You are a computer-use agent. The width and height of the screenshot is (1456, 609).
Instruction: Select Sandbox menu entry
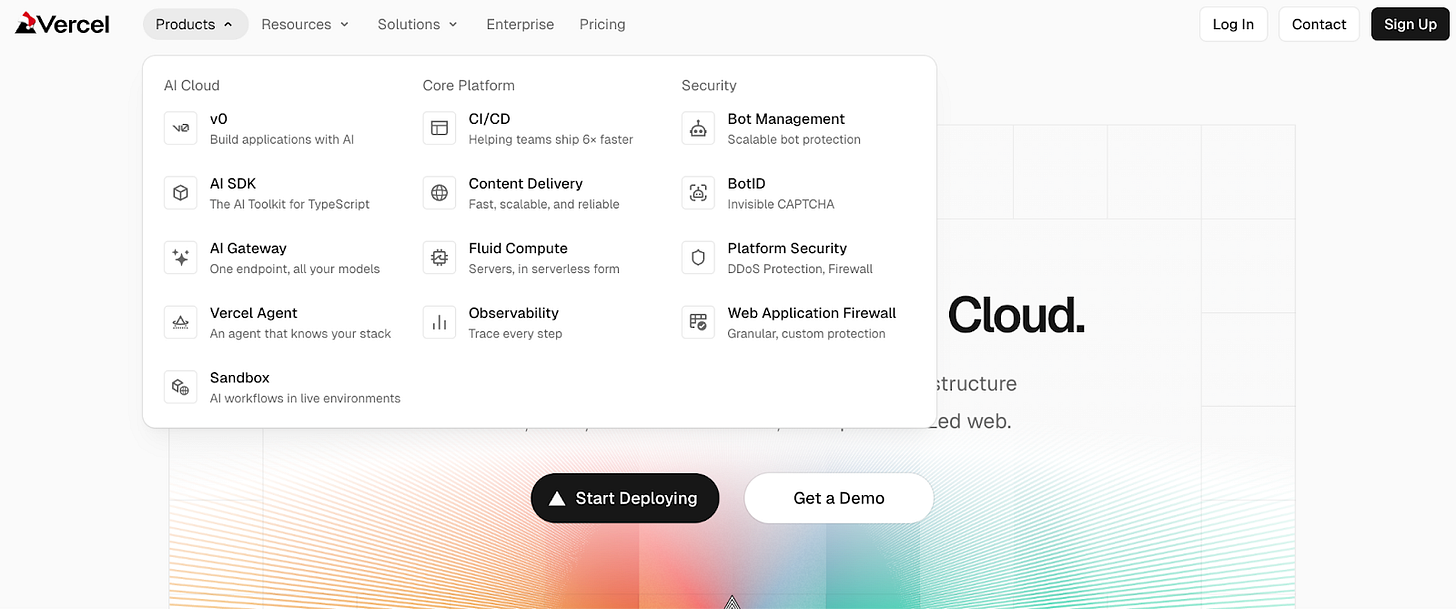(x=282, y=387)
